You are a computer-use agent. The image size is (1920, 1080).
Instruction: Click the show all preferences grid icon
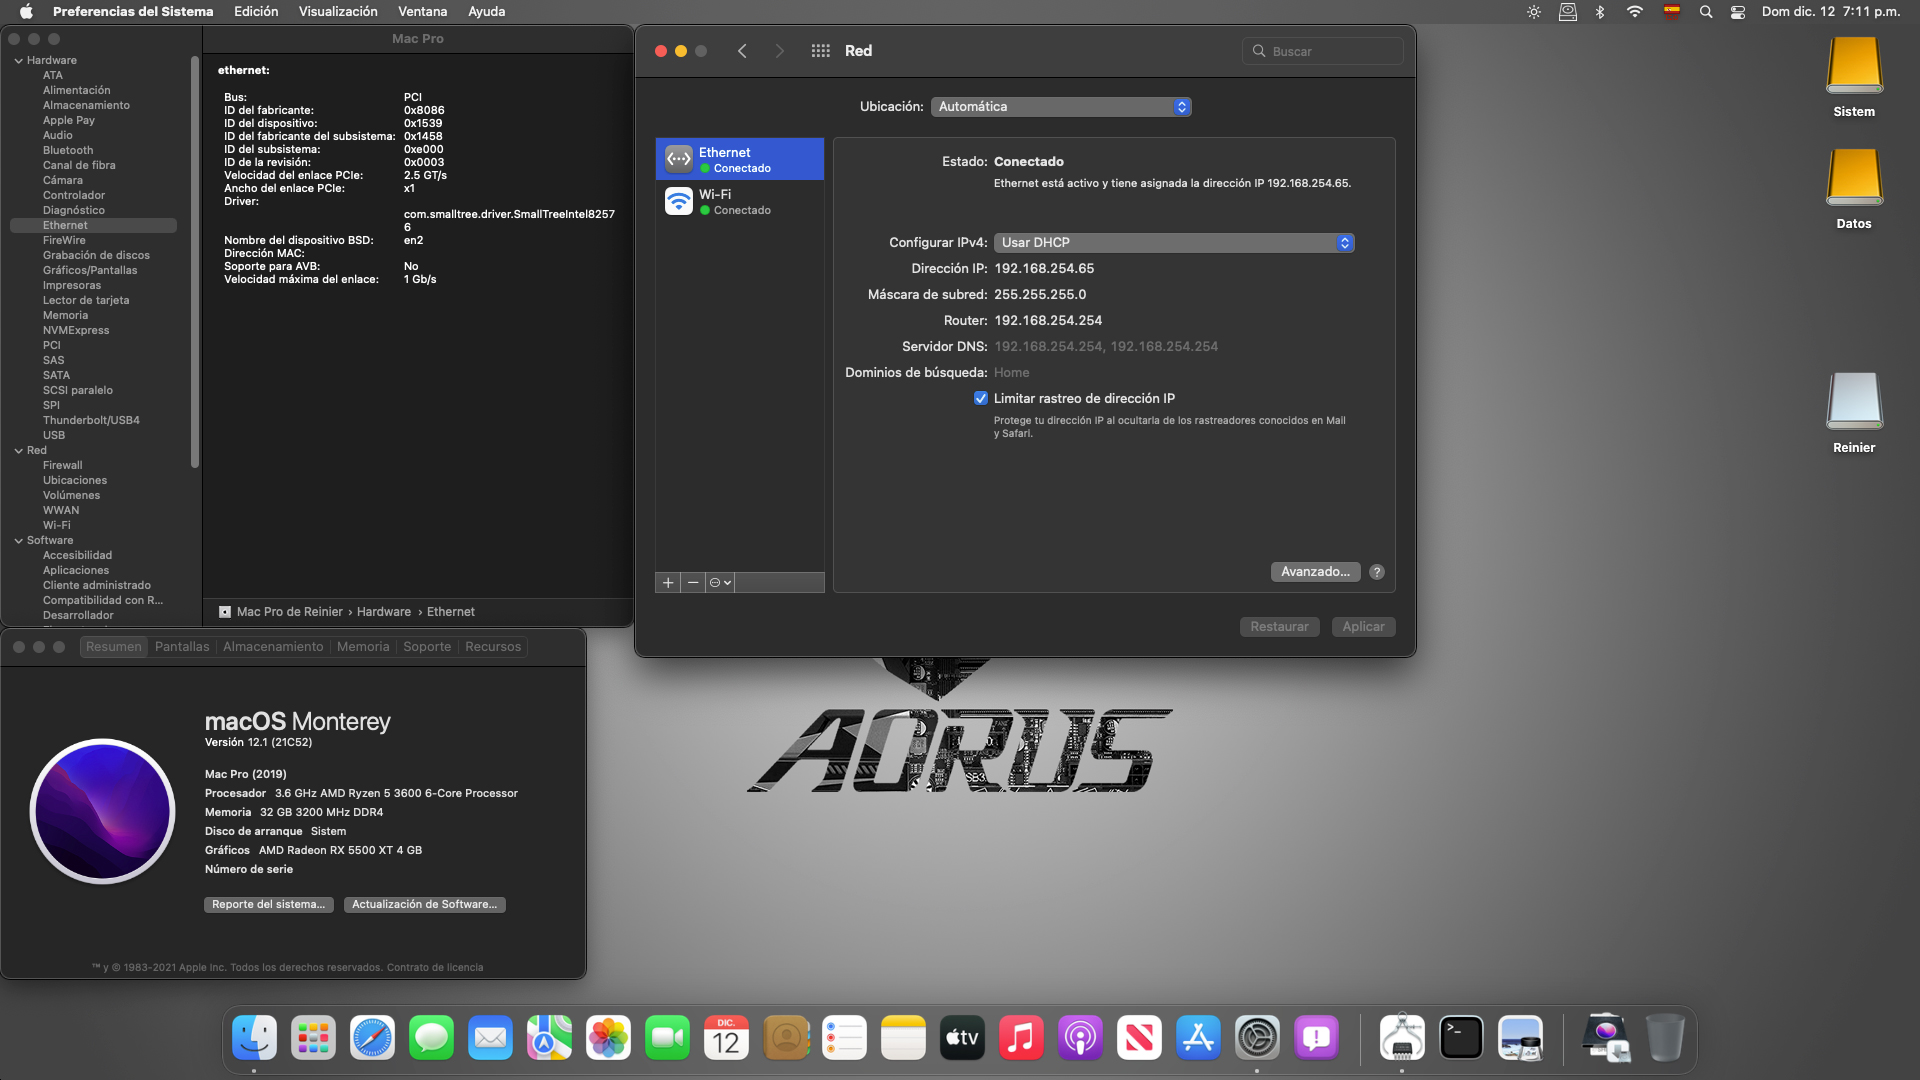click(820, 51)
